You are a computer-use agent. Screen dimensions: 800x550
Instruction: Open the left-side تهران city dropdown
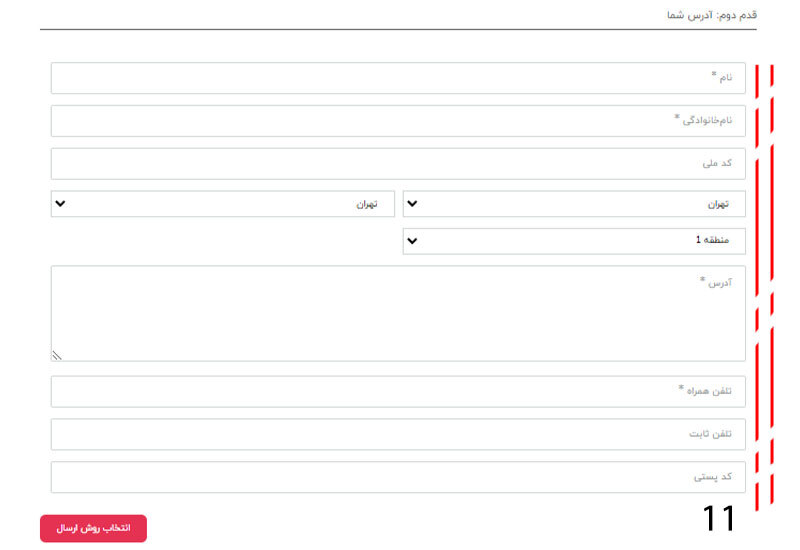coord(222,204)
